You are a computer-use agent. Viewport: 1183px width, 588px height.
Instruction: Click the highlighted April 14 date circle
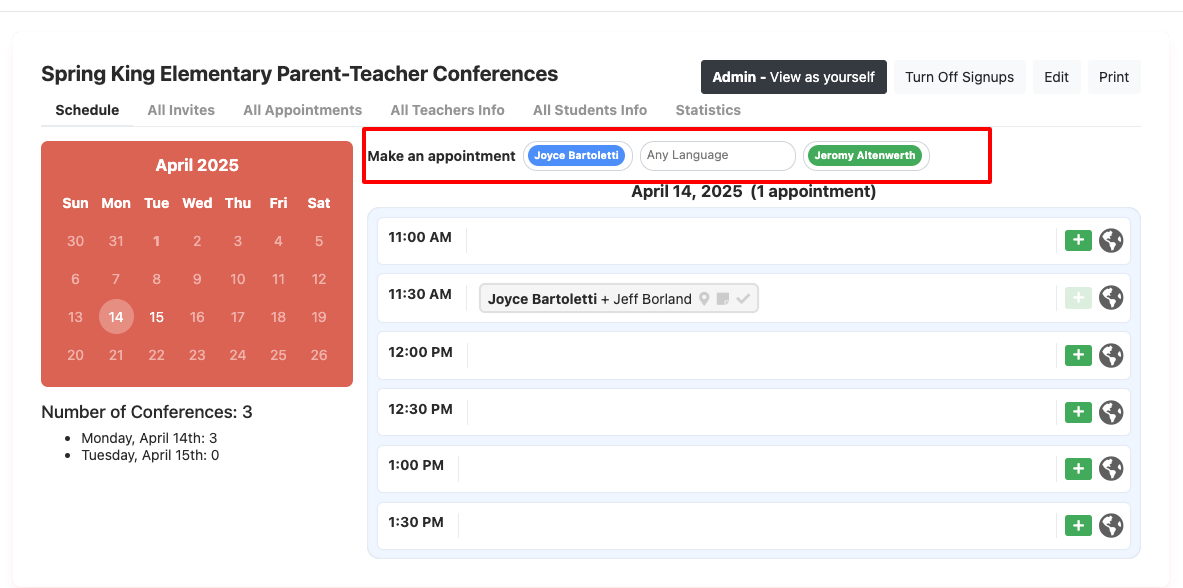pyautogui.click(x=116, y=316)
